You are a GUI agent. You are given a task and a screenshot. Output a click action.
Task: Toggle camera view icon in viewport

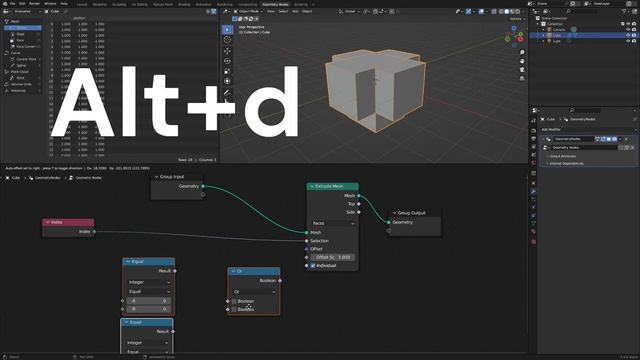[522, 70]
